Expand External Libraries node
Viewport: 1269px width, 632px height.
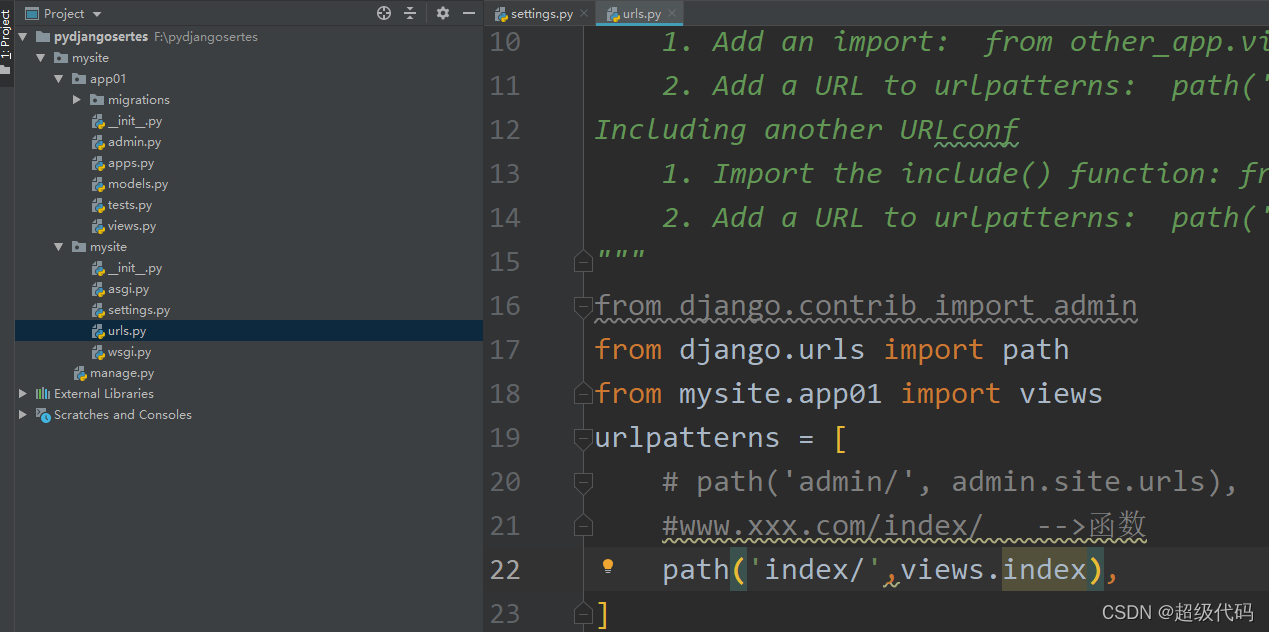click(23, 394)
